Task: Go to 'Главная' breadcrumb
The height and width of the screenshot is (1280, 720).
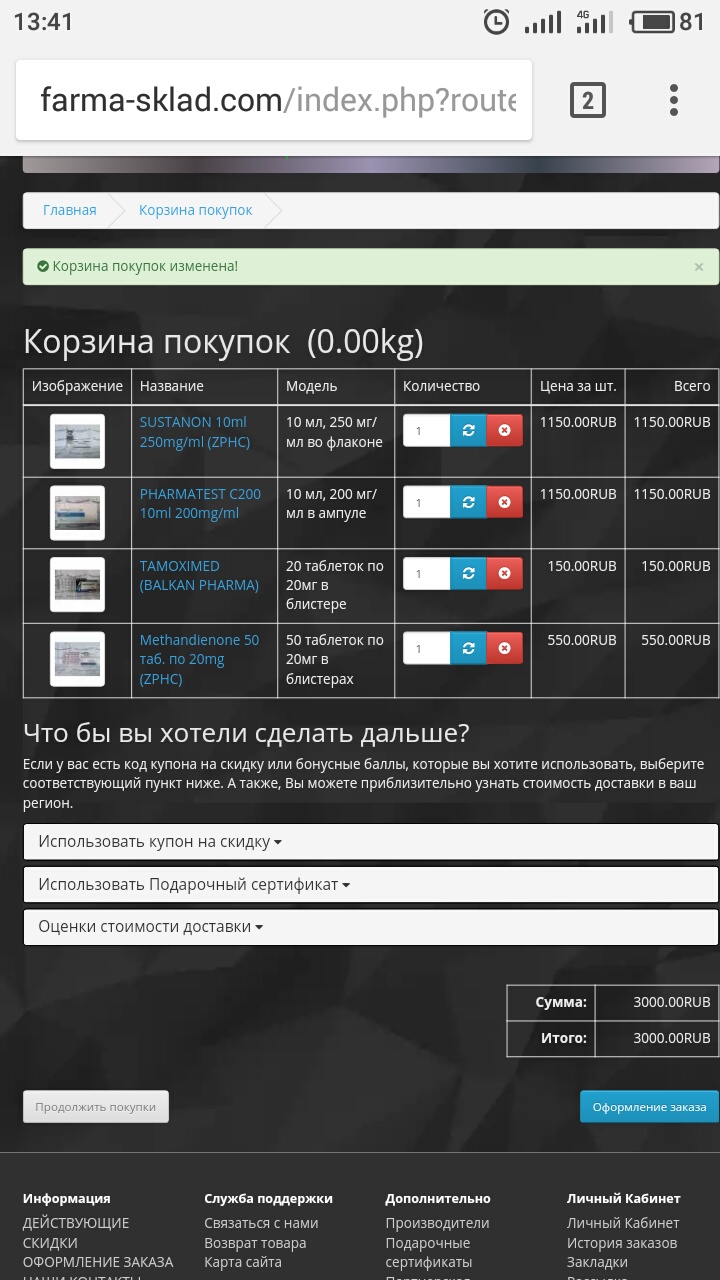Action: [69, 210]
